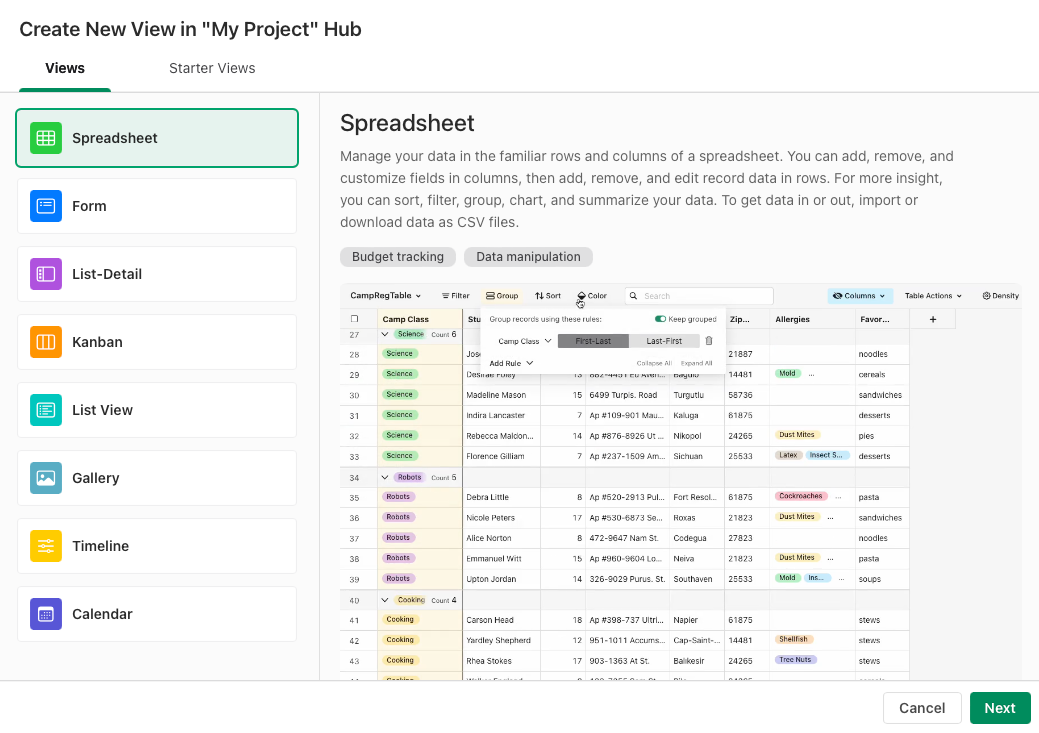Click the Density setting in preview
The height and width of the screenshot is (733, 1039).
point(1001,296)
